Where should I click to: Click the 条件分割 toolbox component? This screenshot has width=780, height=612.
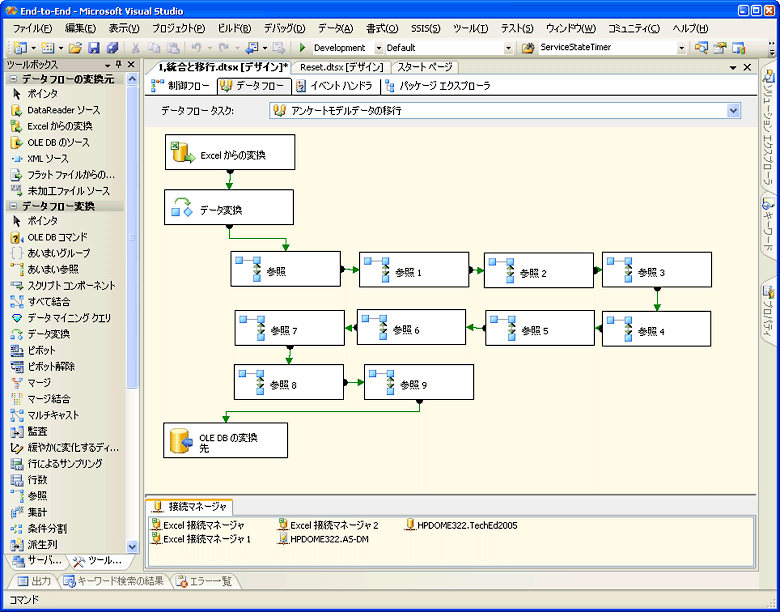coord(47,528)
